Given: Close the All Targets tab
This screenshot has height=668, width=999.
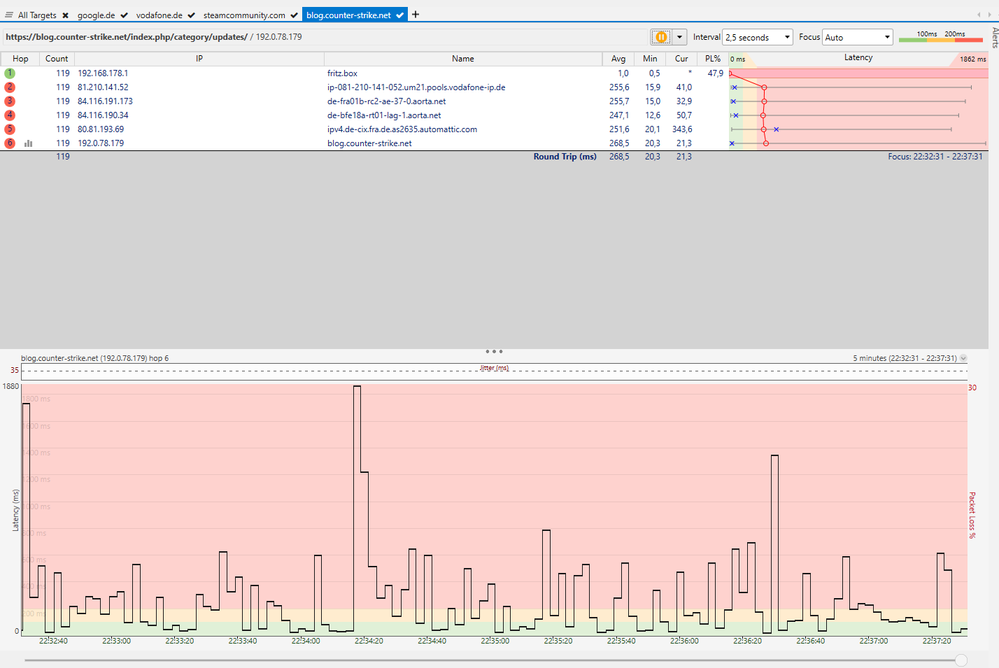Looking at the screenshot, I should [x=65, y=16].
